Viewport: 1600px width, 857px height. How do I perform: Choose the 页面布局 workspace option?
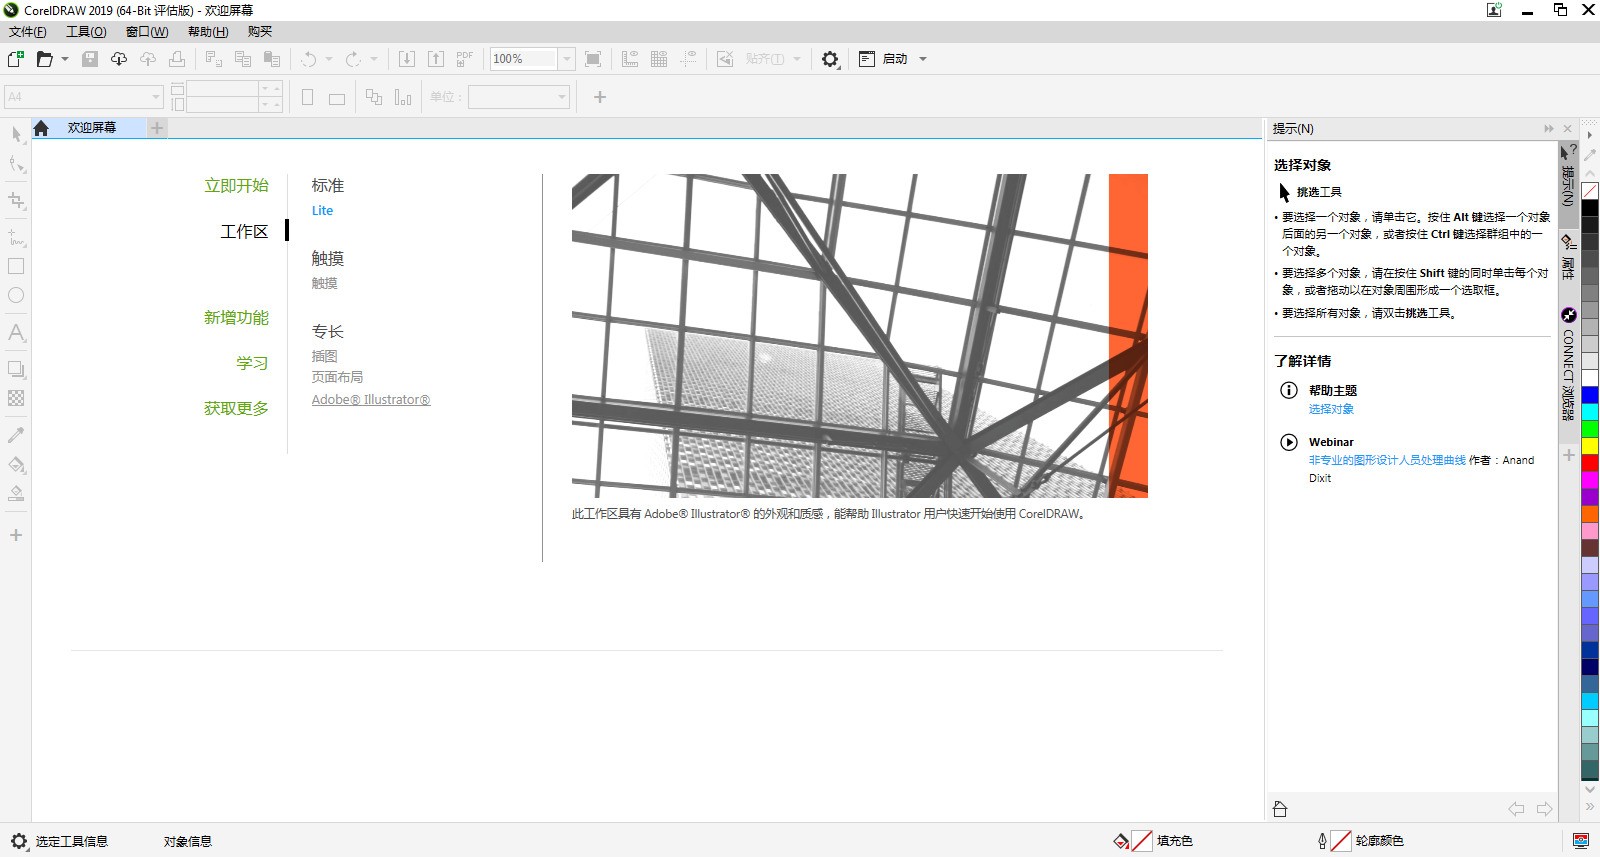pyautogui.click(x=337, y=377)
